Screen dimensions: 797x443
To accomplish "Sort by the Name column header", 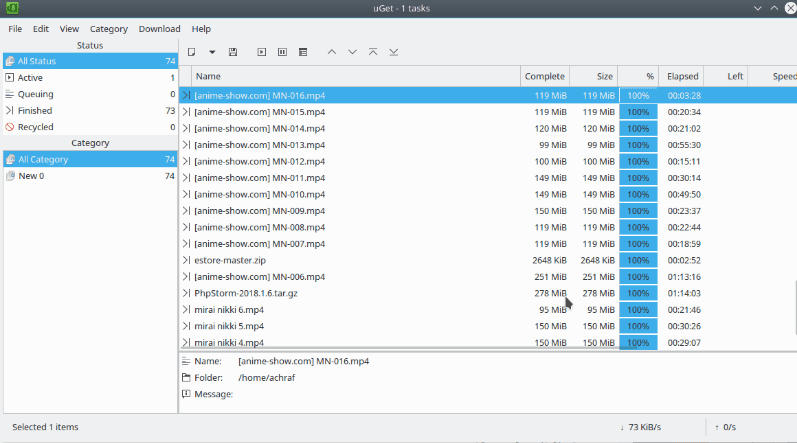I will click(x=356, y=76).
